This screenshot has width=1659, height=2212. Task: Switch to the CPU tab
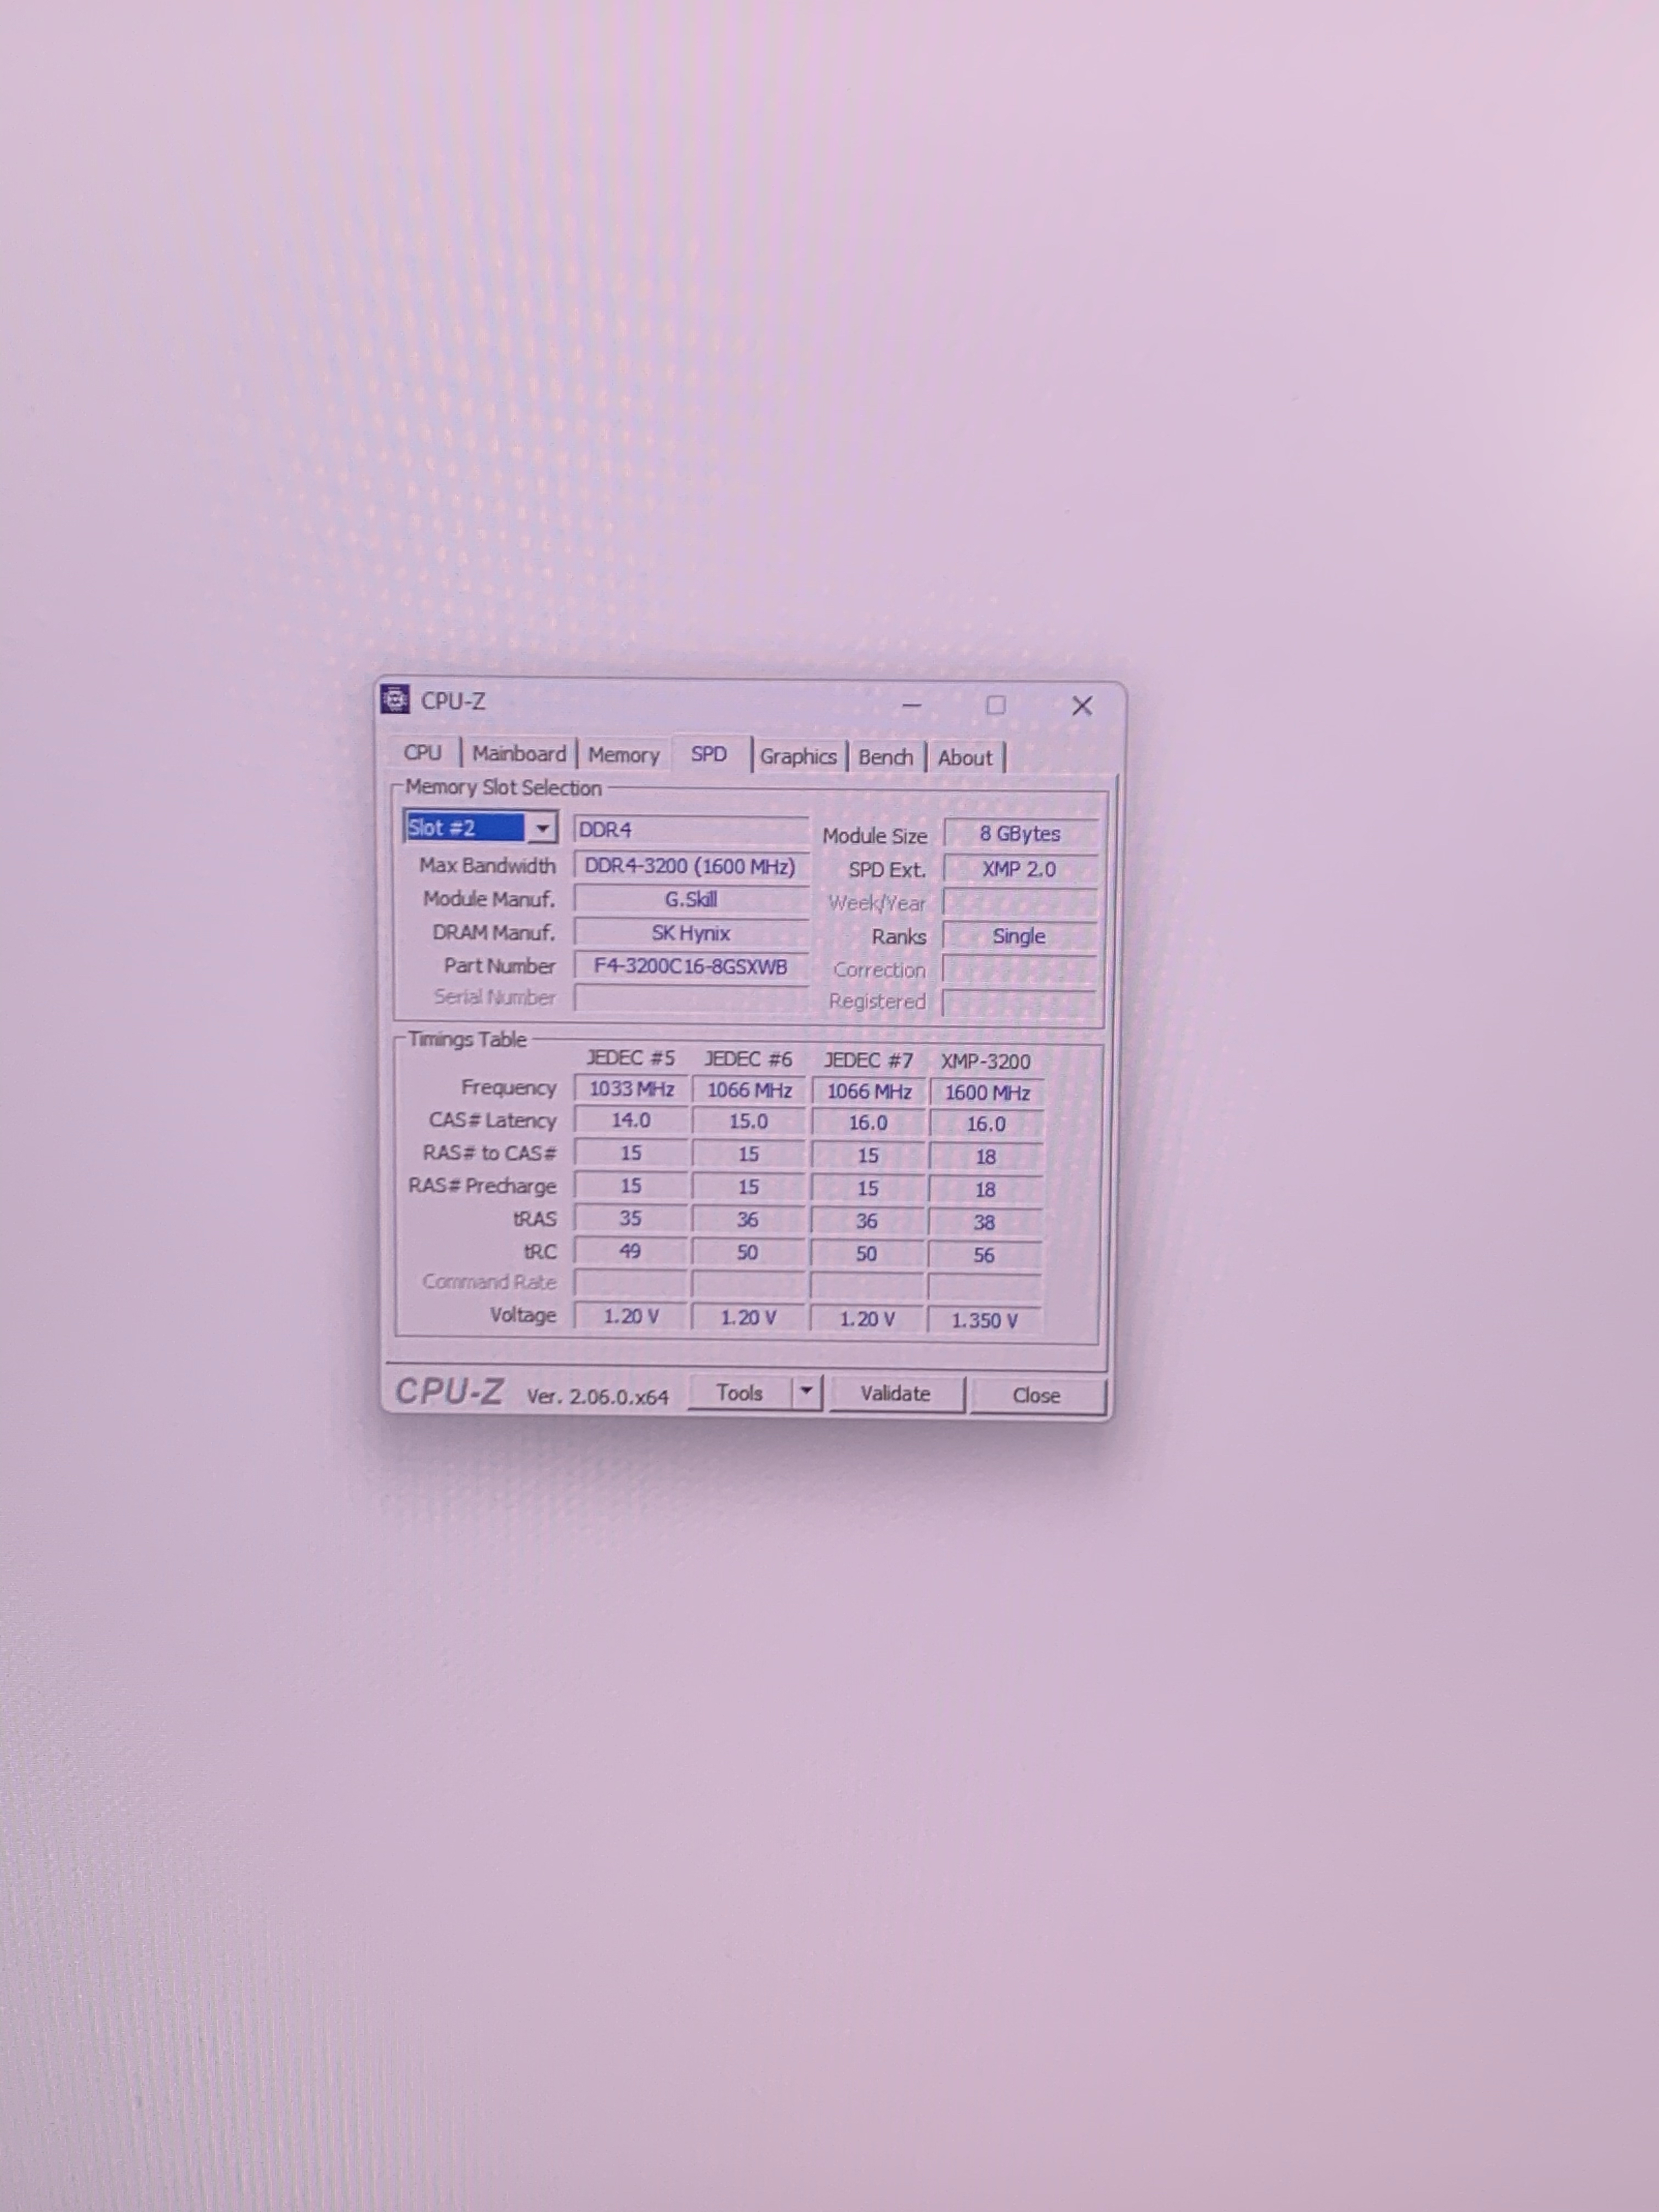(422, 752)
